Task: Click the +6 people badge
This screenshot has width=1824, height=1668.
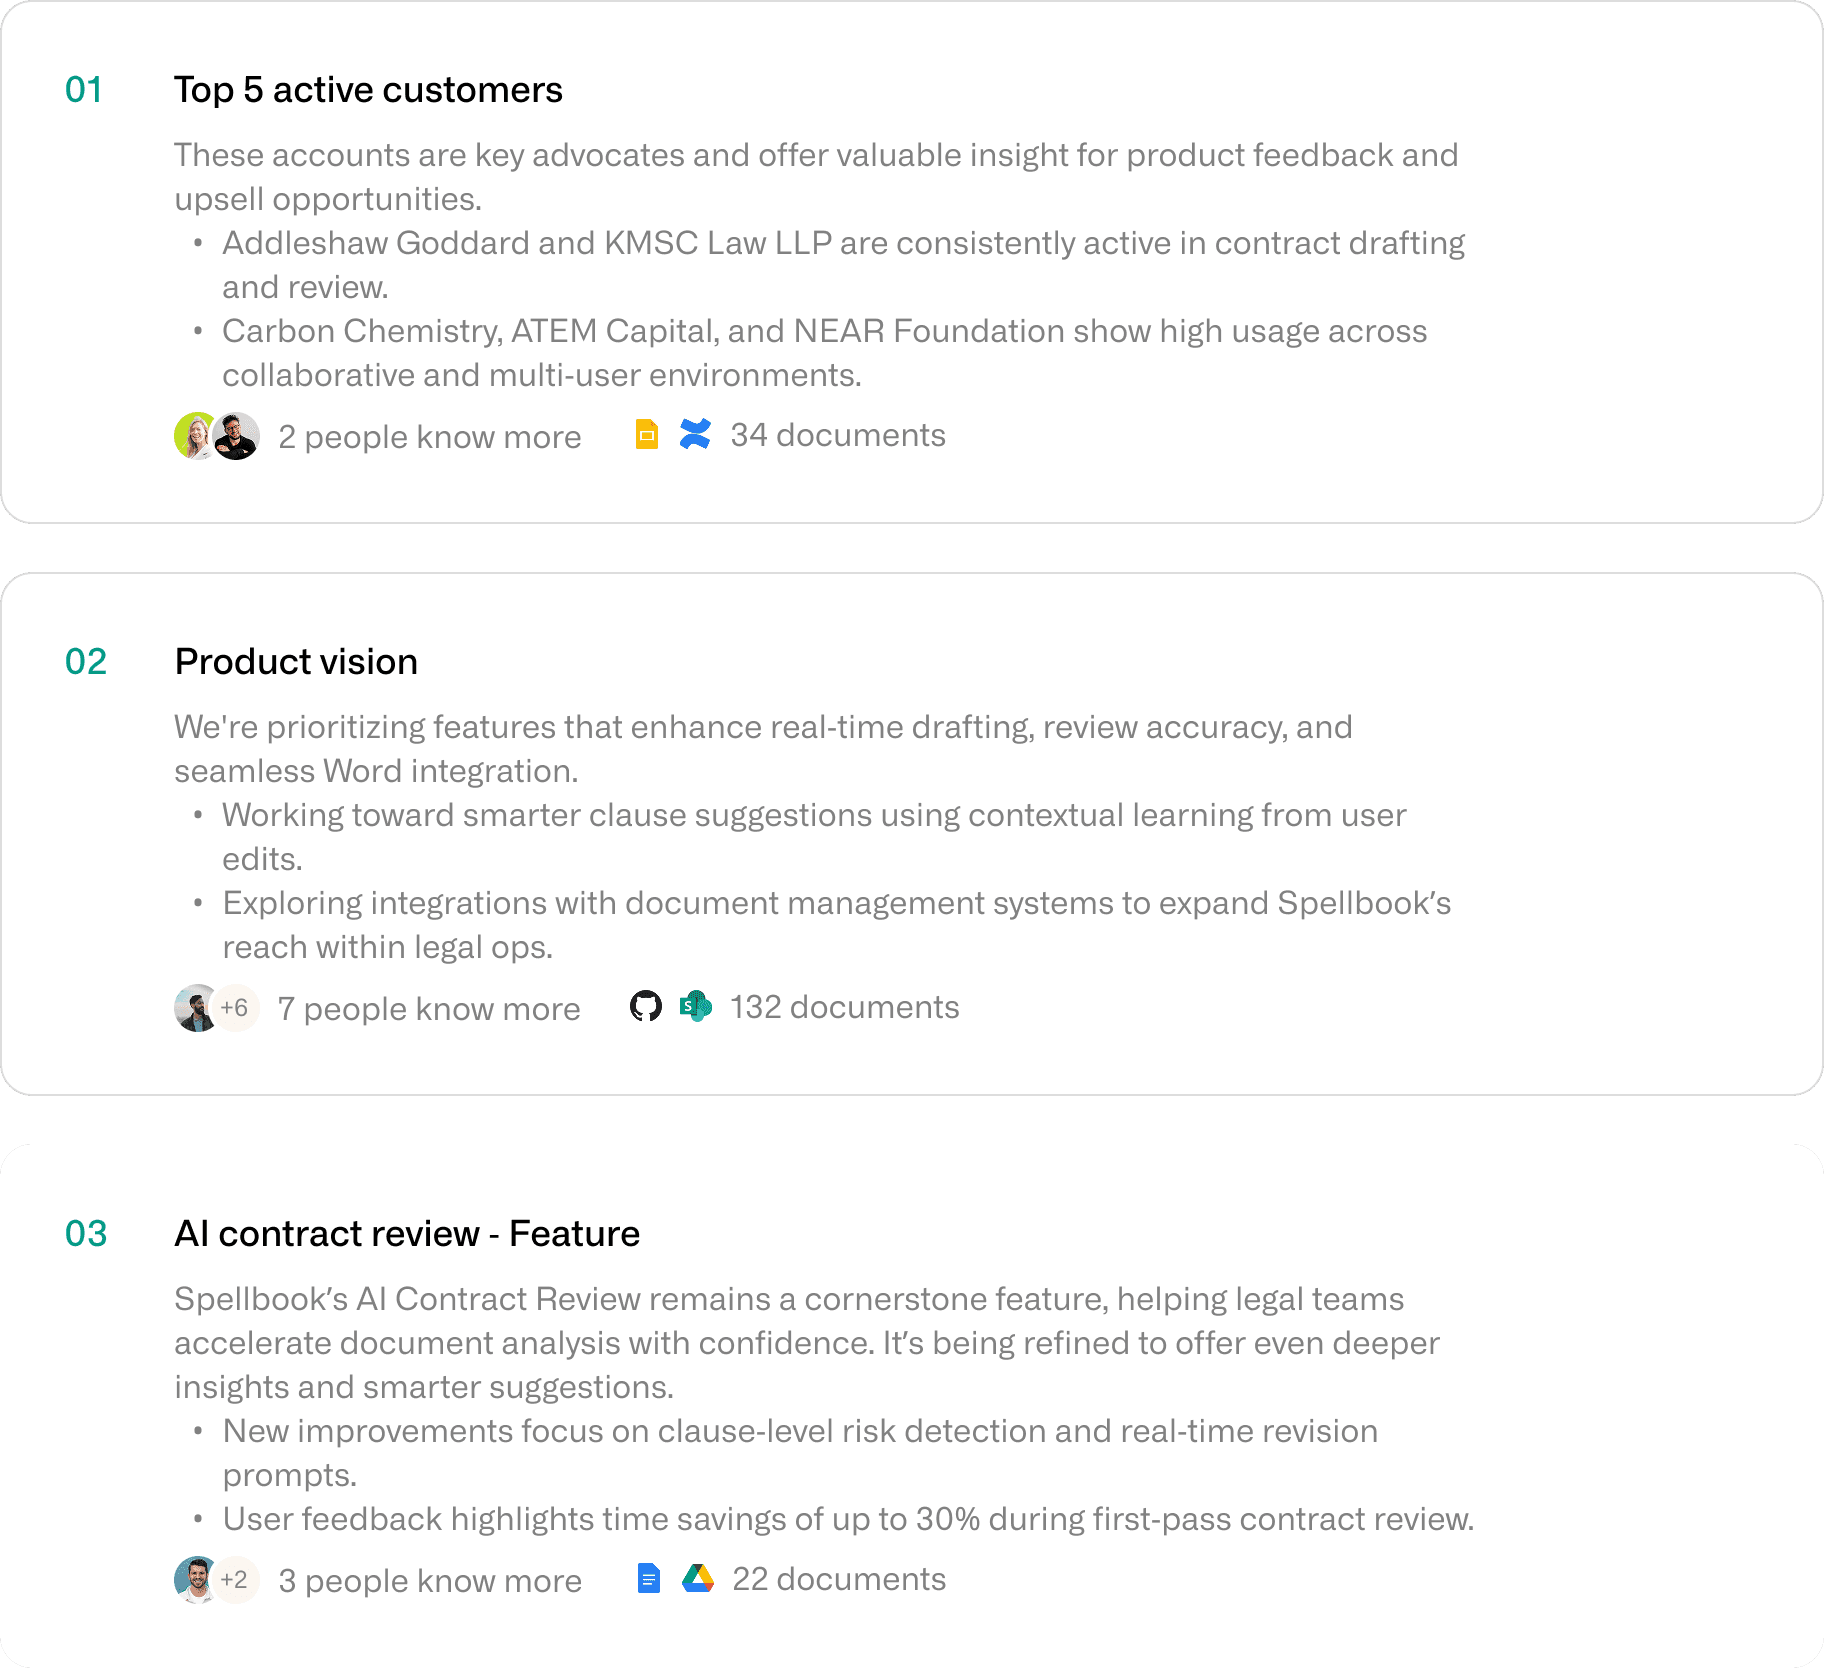Action: click(236, 1008)
